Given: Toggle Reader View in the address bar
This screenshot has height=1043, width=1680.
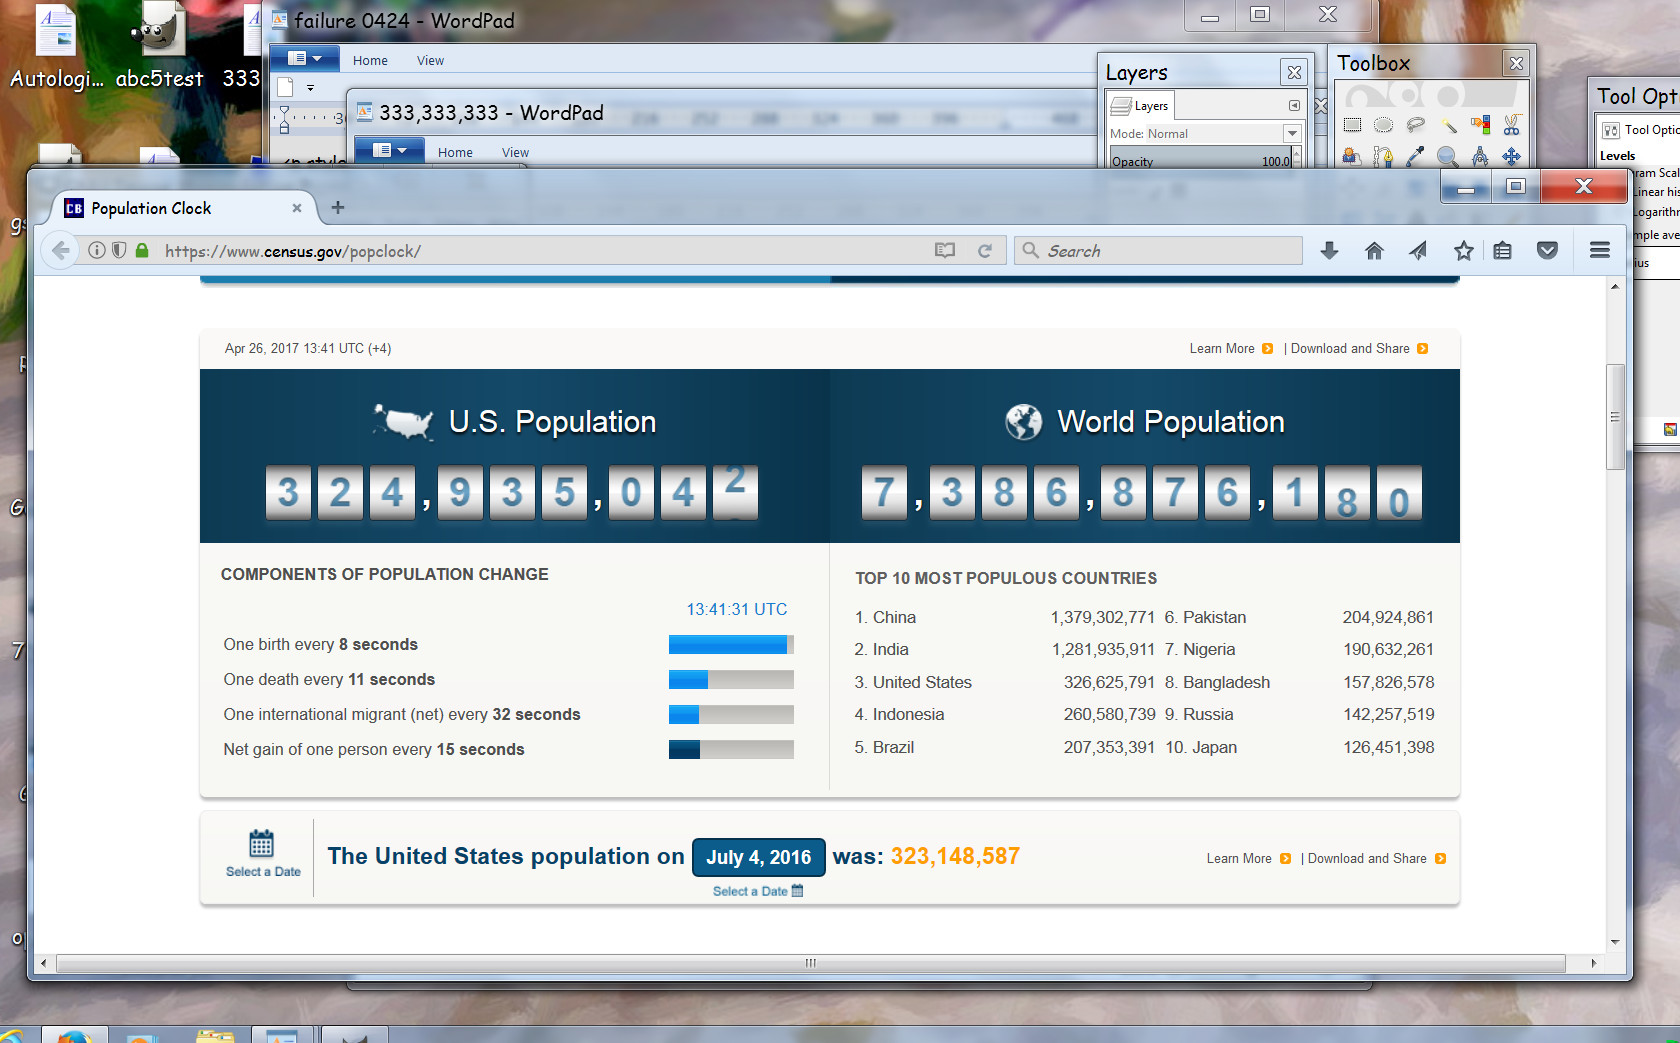Looking at the screenshot, I should [945, 251].
